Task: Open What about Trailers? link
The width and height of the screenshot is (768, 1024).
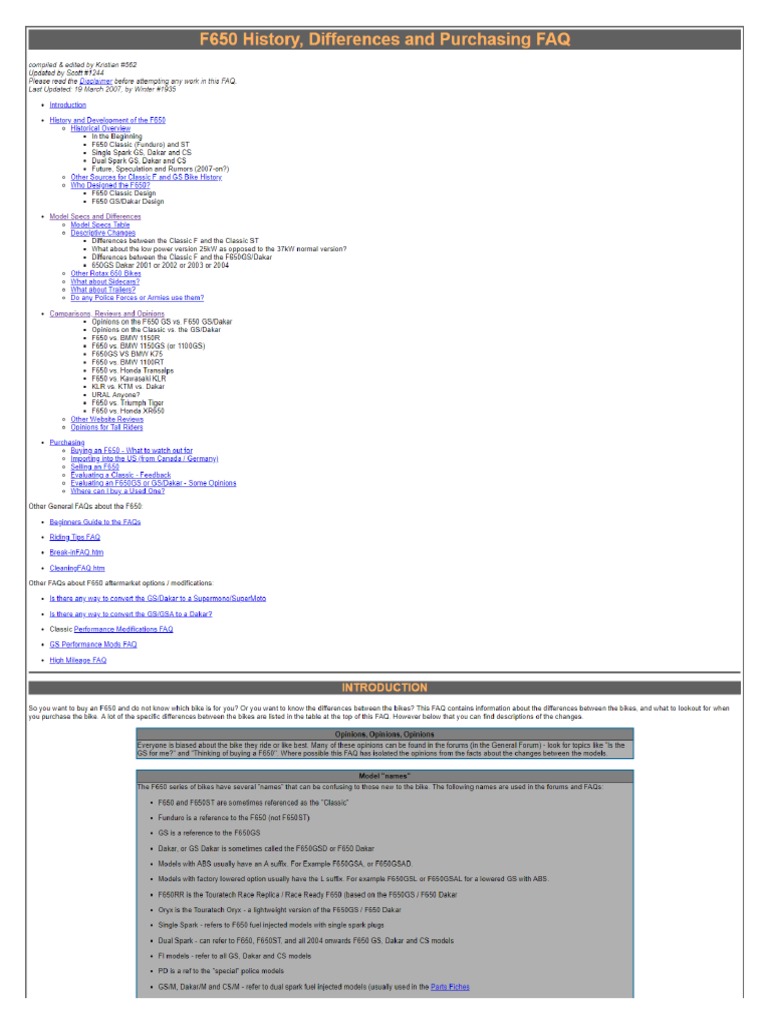Action: pos(103,289)
